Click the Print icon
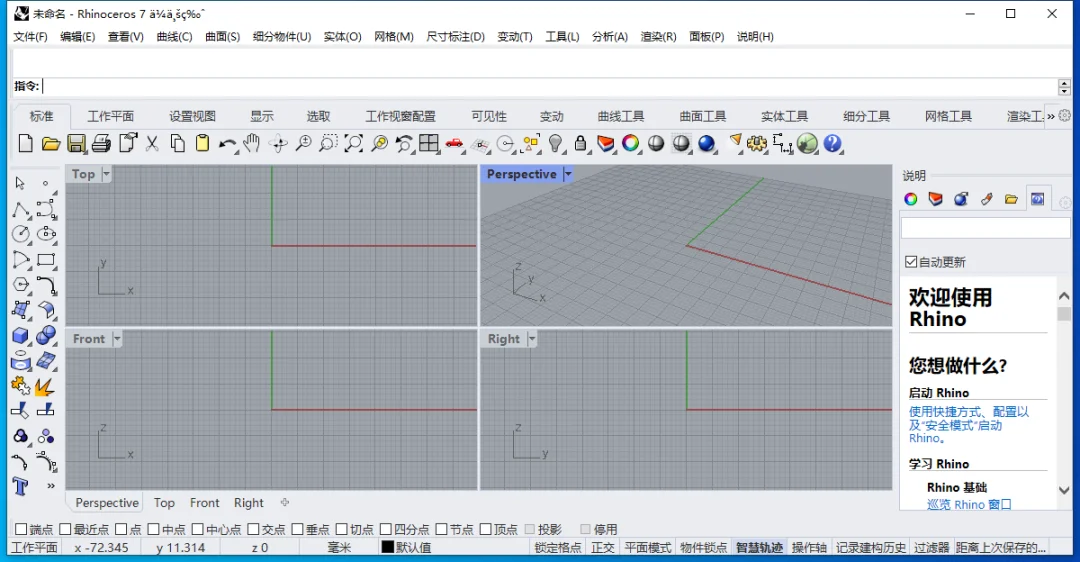The image size is (1080, 562). tap(101, 143)
